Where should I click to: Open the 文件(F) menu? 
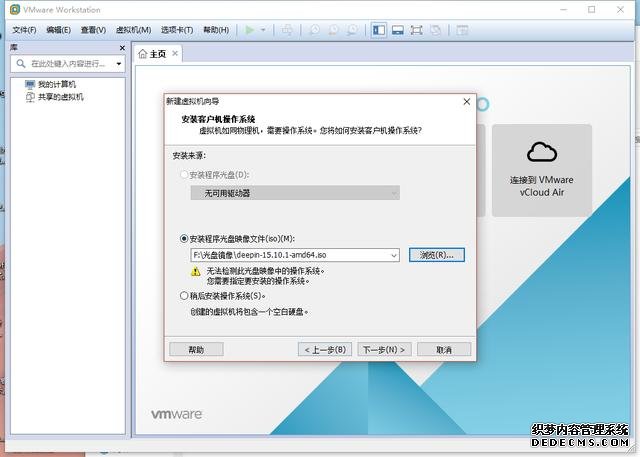24,30
